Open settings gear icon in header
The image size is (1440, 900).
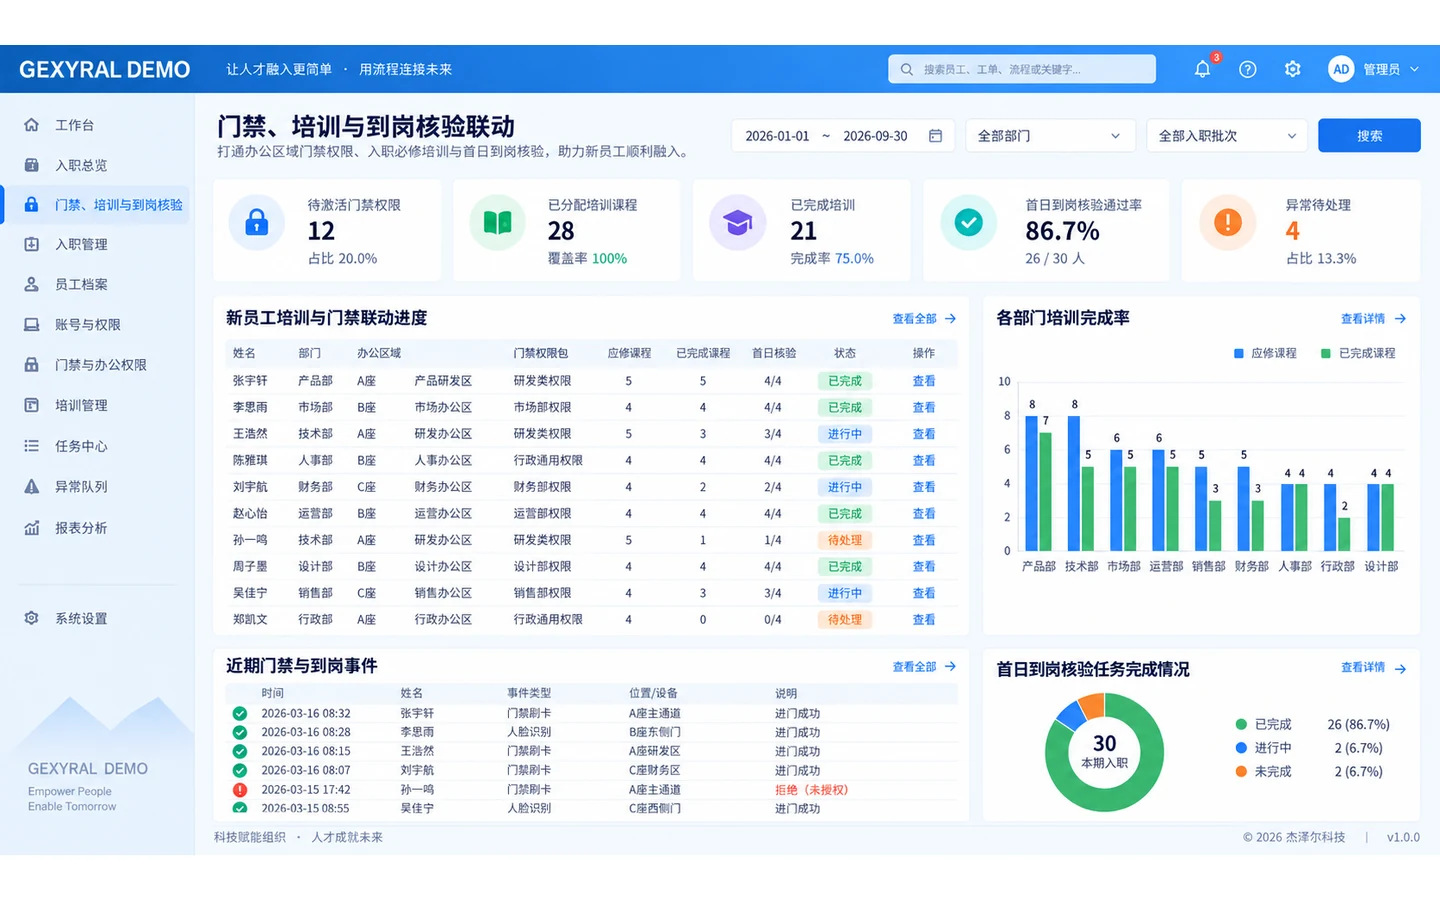point(1292,69)
